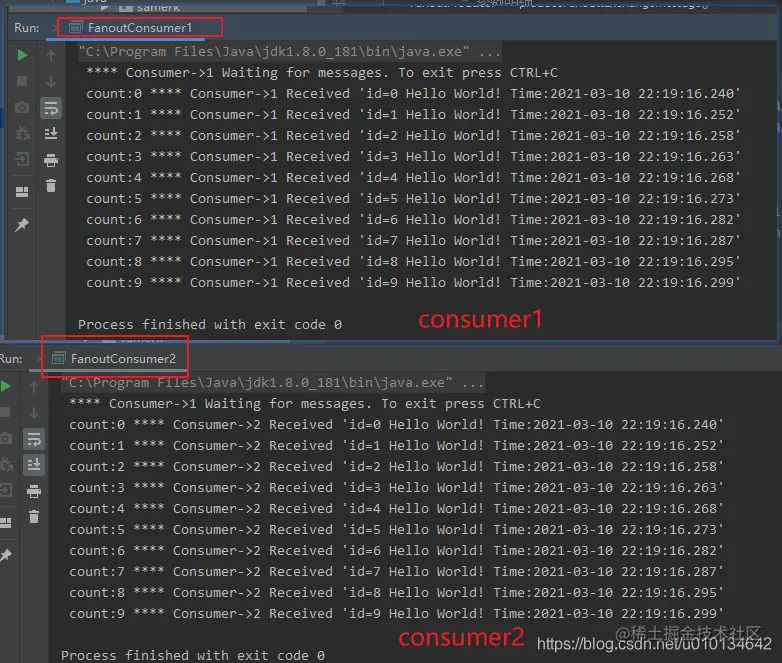Viewport: 782px width, 663px height.
Task: Clear all FanoutConsumer1 console output with trash icon
Action: pos(51,186)
